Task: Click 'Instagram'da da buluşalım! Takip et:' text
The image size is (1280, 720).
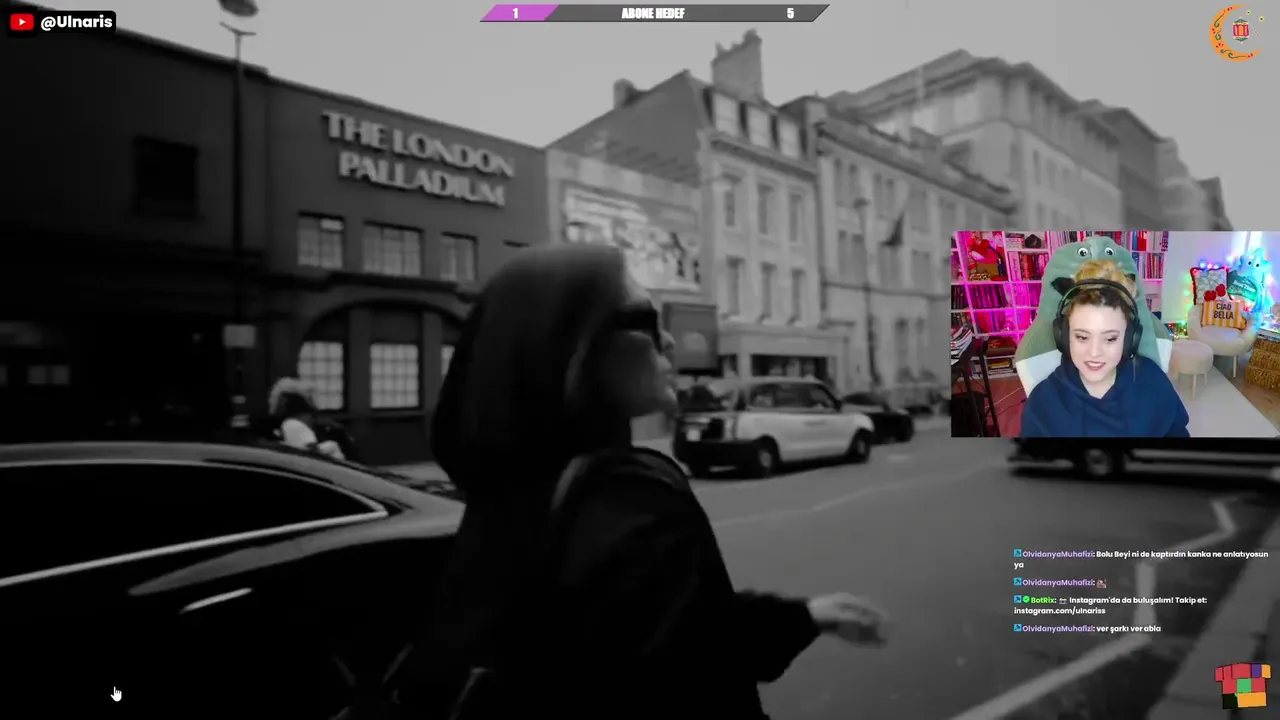Action: pyautogui.click(x=1138, y=600)
